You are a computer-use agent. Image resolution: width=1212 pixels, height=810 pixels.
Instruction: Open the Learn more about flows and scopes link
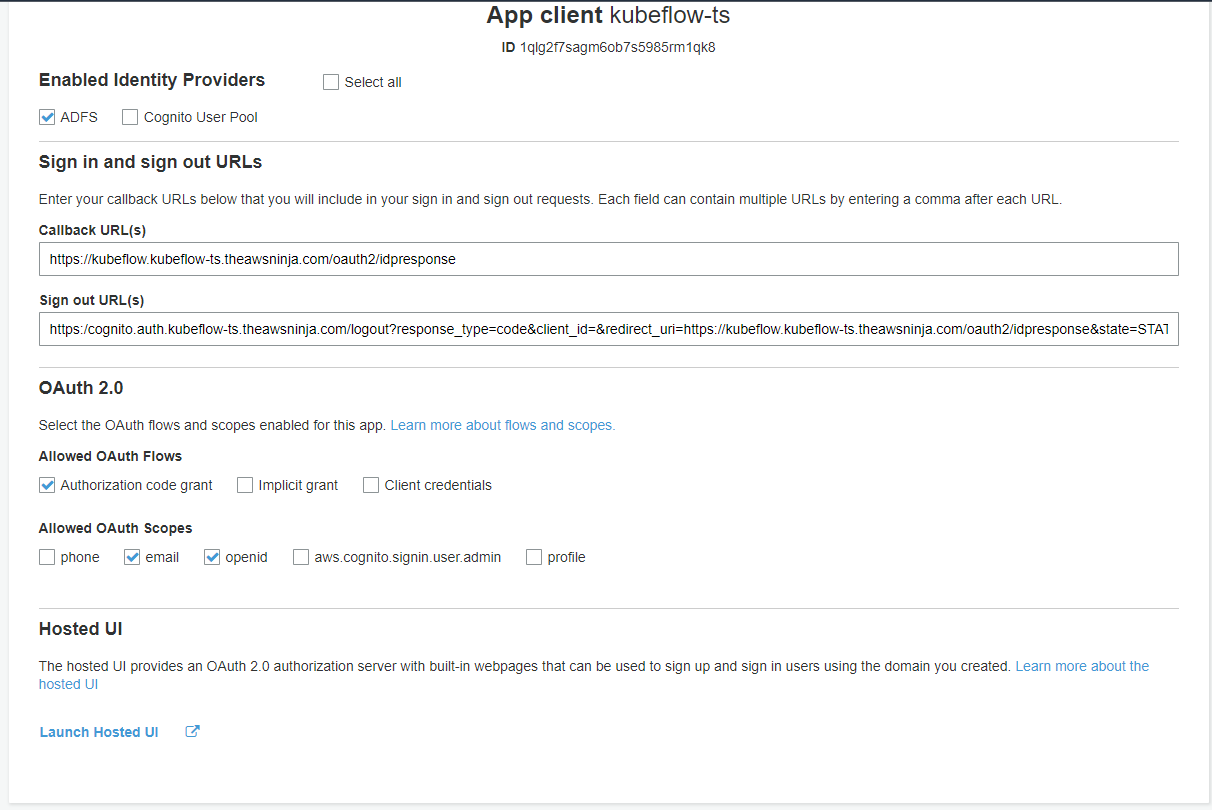(x=502, y=425)
